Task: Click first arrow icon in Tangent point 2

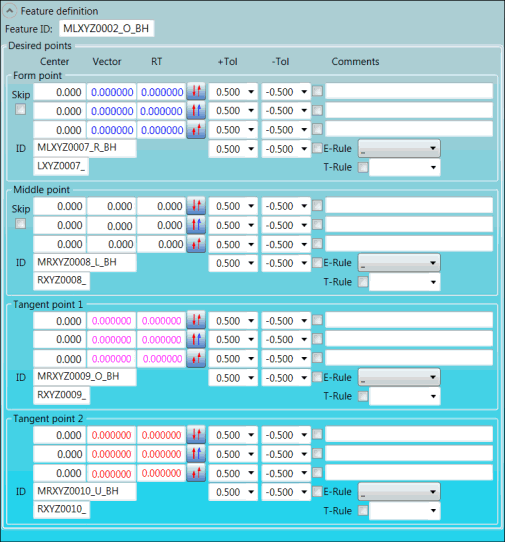Action: point(196,434)
